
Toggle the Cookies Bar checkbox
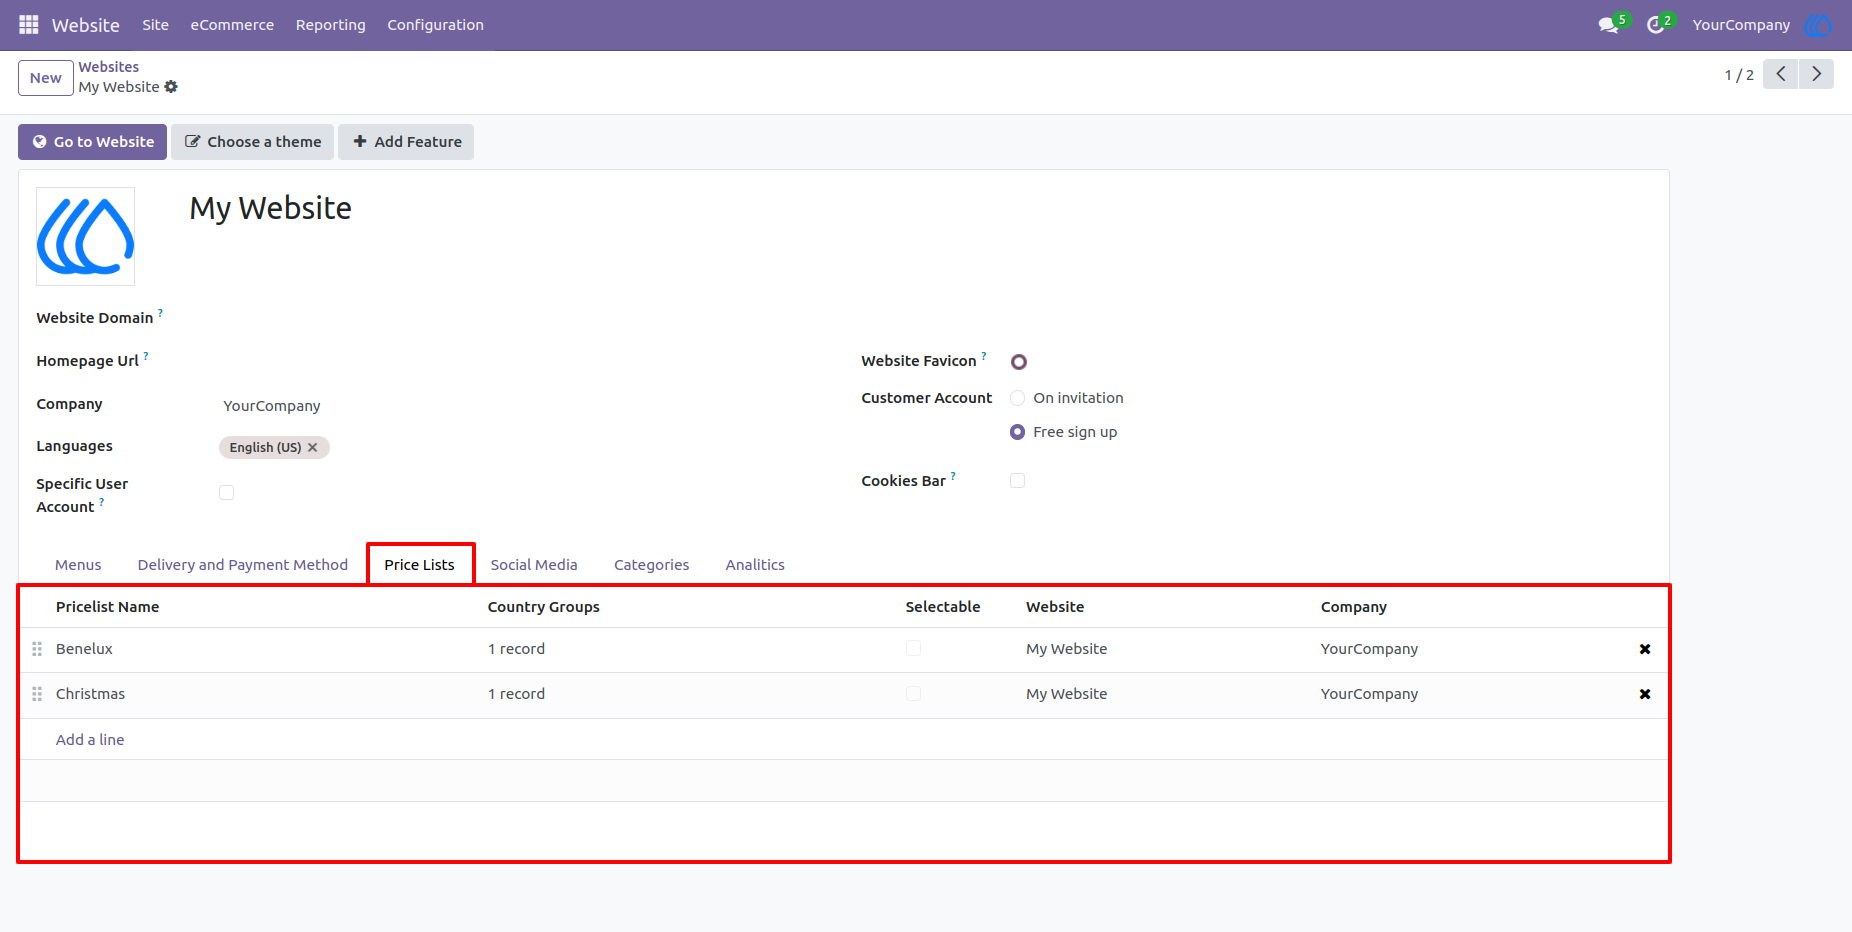1018,481
